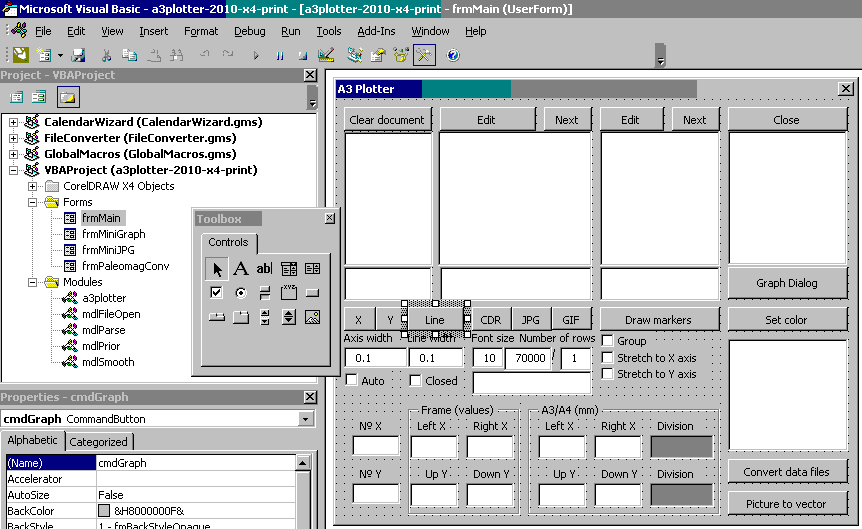Viewport: 862px width, 529px height.
Task: Click the Convert data files button
Action: [787, 472]
